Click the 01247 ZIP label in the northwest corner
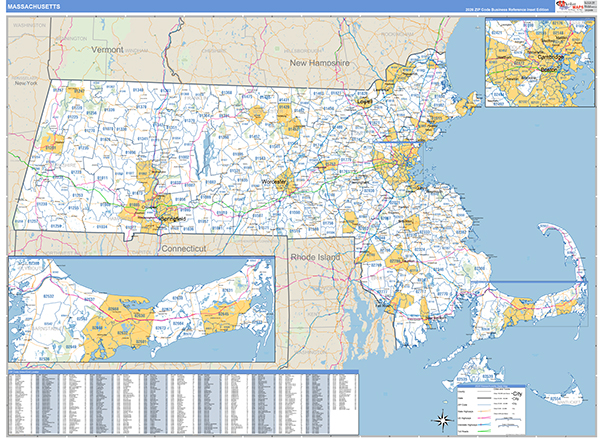The height and width of the screenshot is (438, 600). tap(79, 91)
